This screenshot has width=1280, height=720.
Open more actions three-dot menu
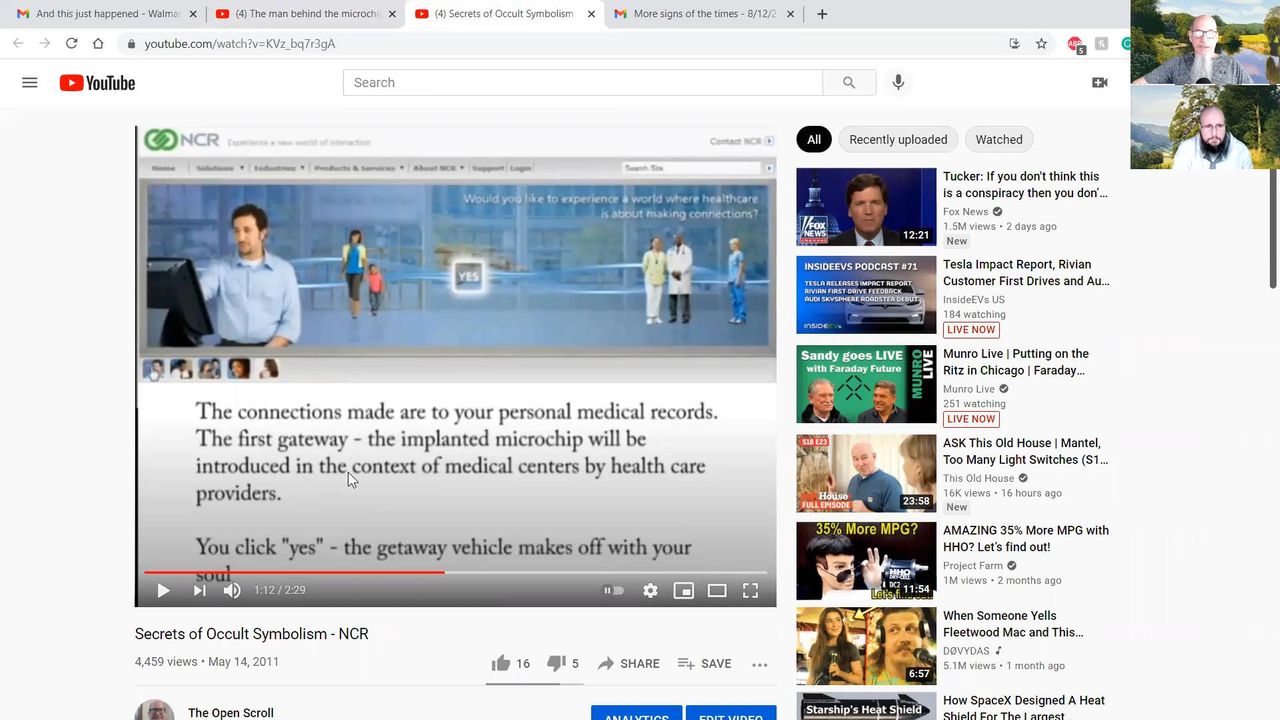point(759,664)
